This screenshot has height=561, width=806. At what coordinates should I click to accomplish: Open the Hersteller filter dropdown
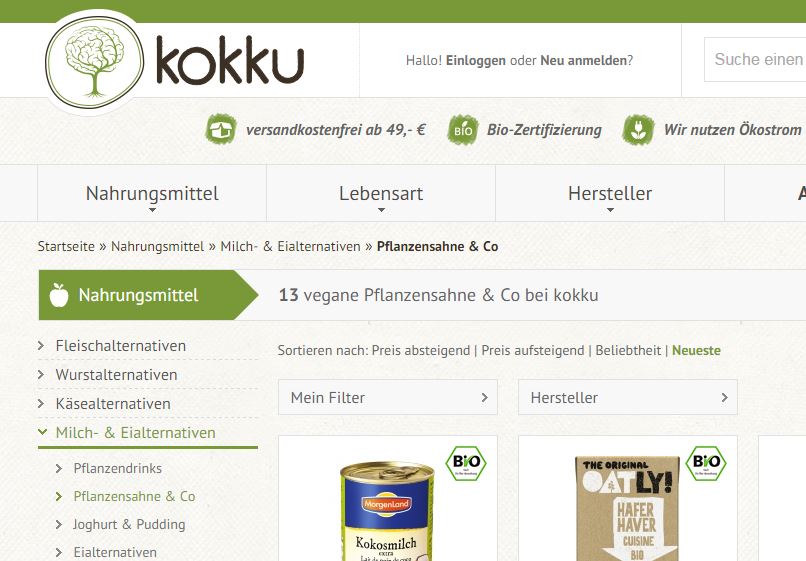(x=628, y=397)
